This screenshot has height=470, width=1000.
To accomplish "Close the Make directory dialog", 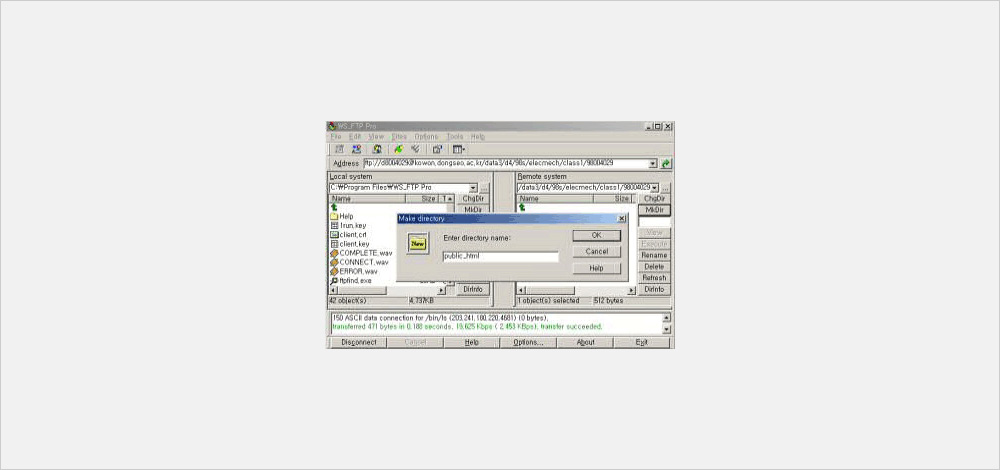I will coord(622,219).
